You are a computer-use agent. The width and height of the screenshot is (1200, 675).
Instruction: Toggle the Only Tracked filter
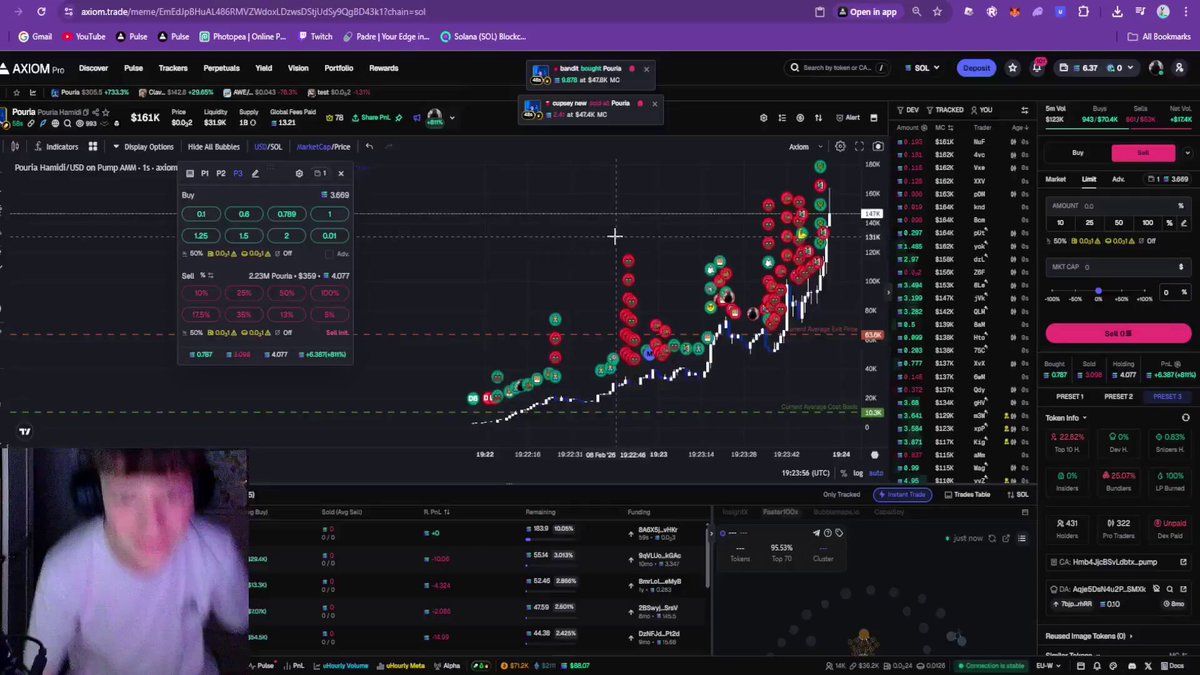coord(842,494)
